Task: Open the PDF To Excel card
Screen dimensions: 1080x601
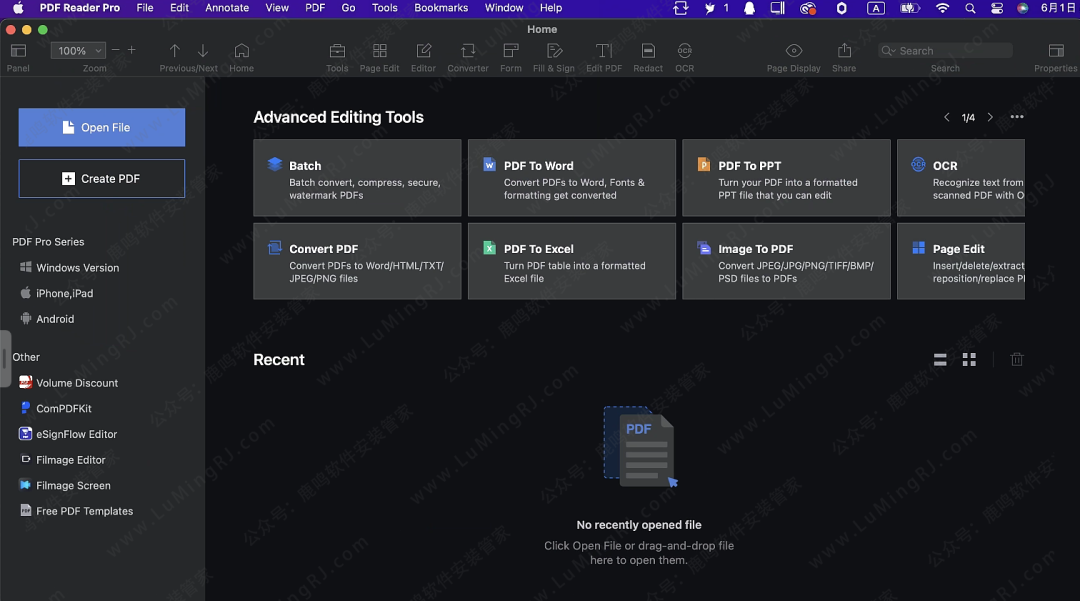Action: (x=572, y=261)
